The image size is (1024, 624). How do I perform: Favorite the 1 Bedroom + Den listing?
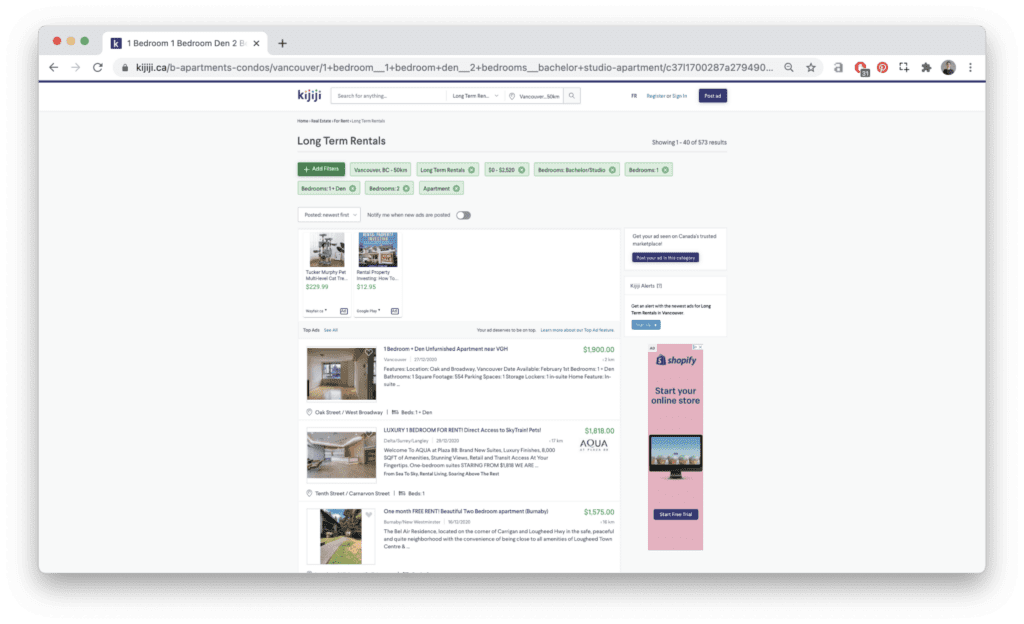click(368, 353)
